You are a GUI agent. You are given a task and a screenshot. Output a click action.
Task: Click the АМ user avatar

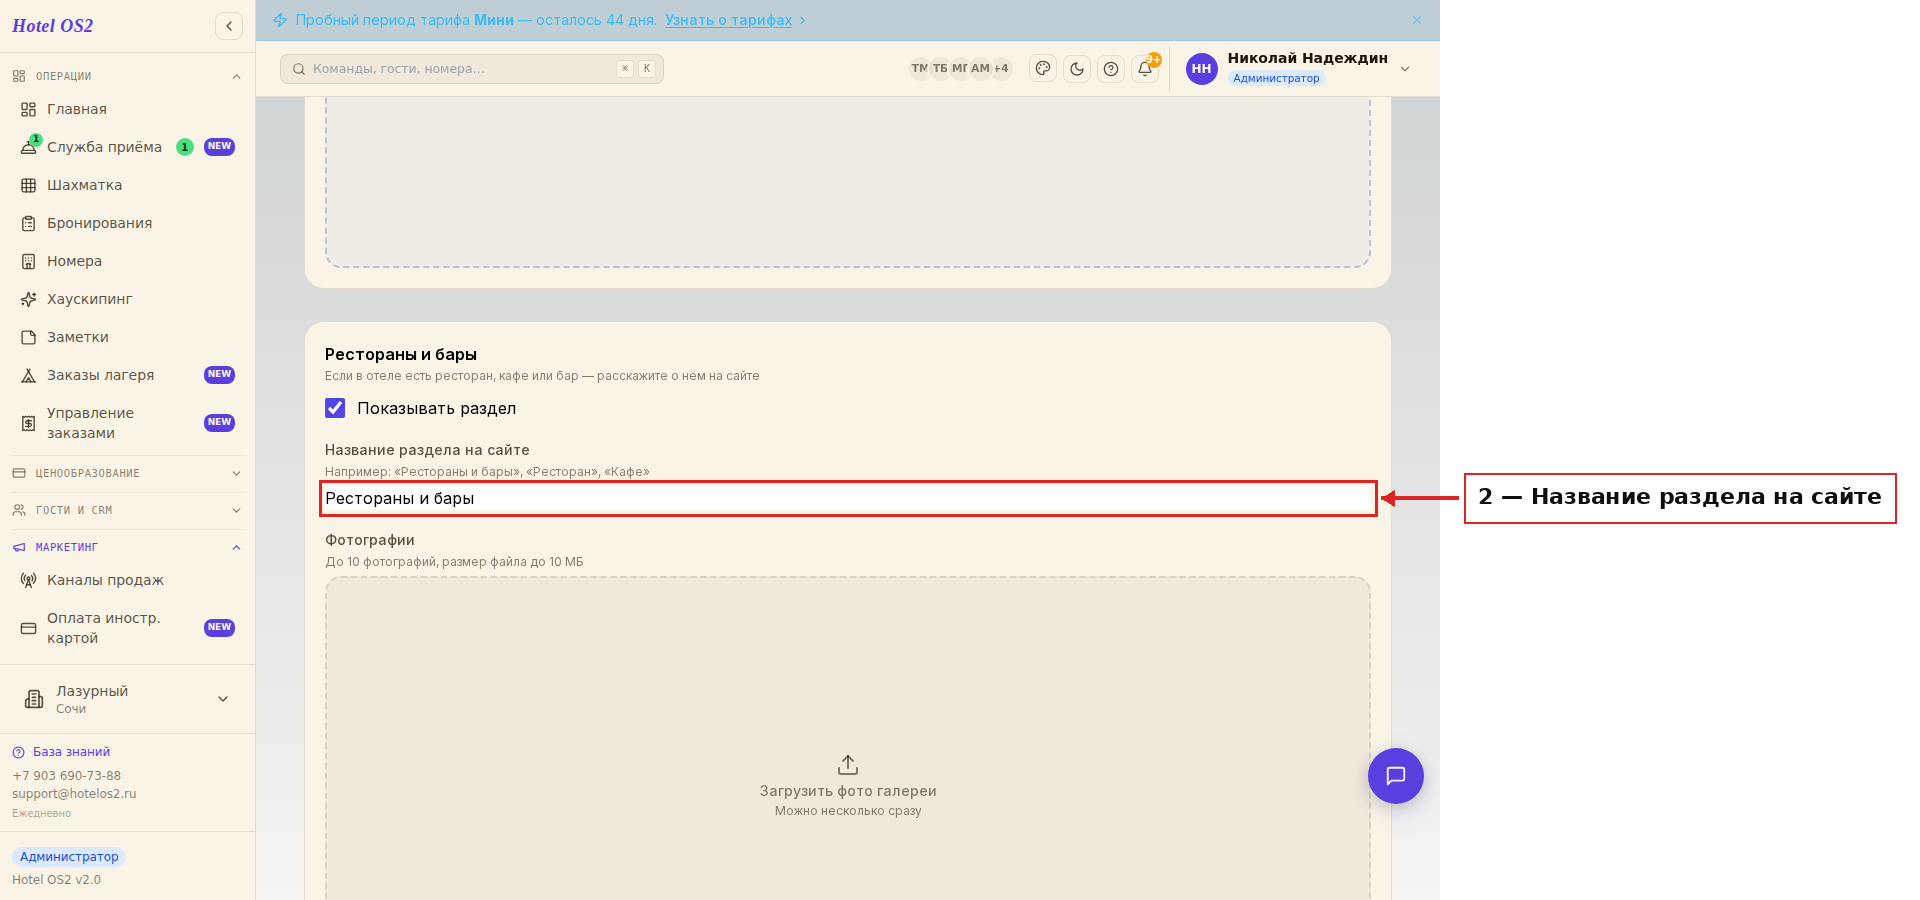(x=980, y=69)
